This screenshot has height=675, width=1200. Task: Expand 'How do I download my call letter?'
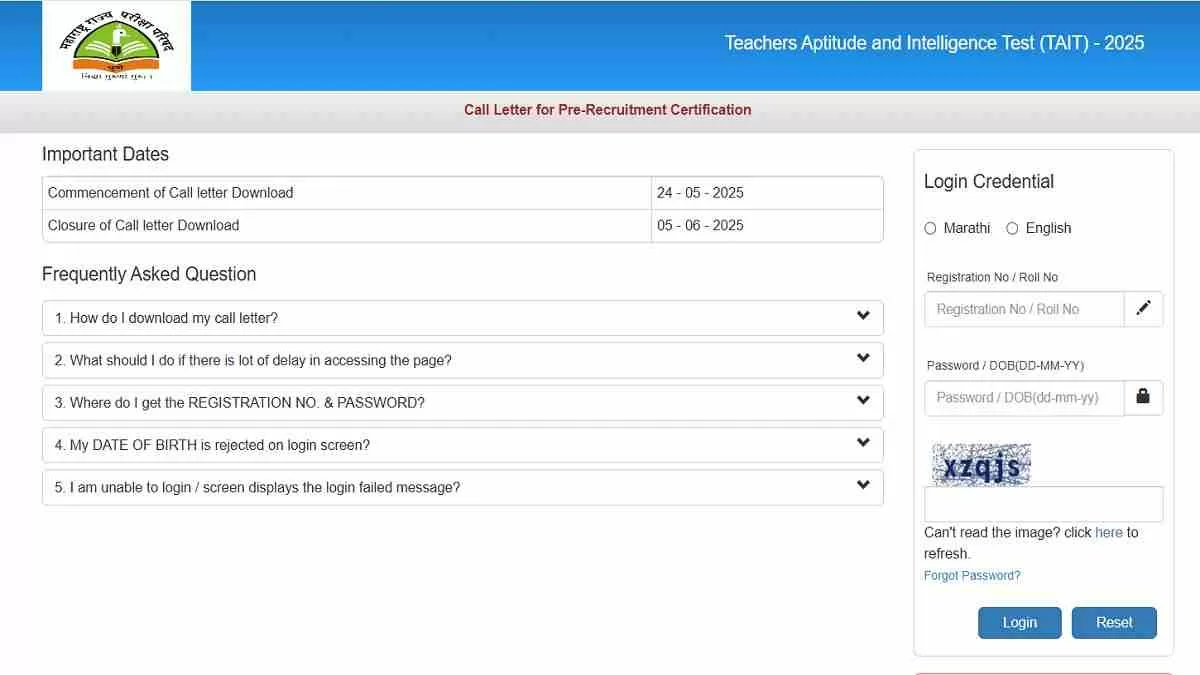pyautogui.click(x=463, y=318)
